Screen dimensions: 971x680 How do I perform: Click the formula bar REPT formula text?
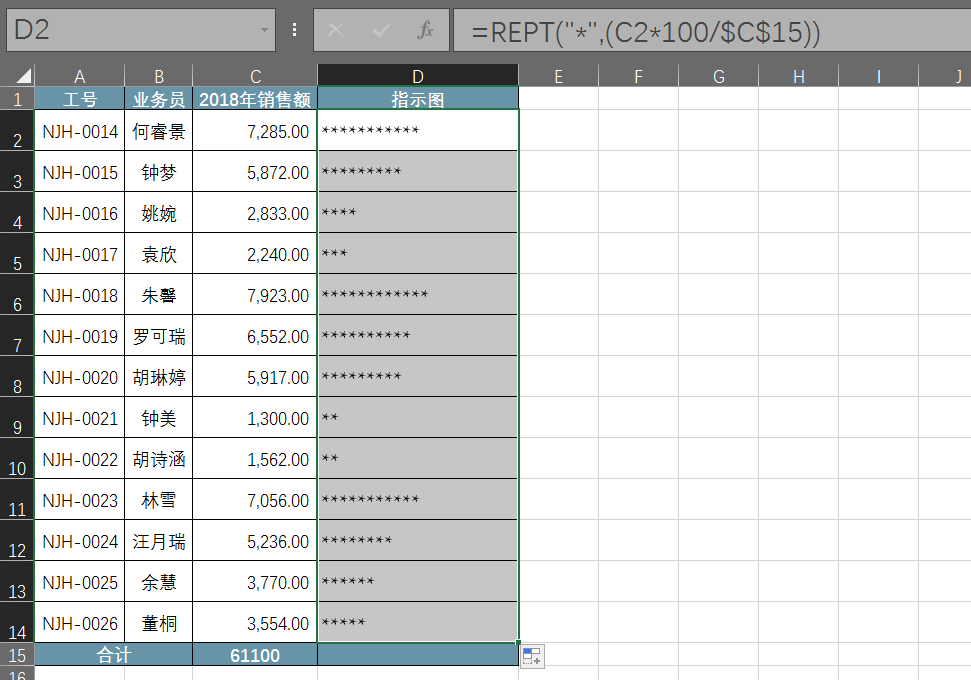646,32
